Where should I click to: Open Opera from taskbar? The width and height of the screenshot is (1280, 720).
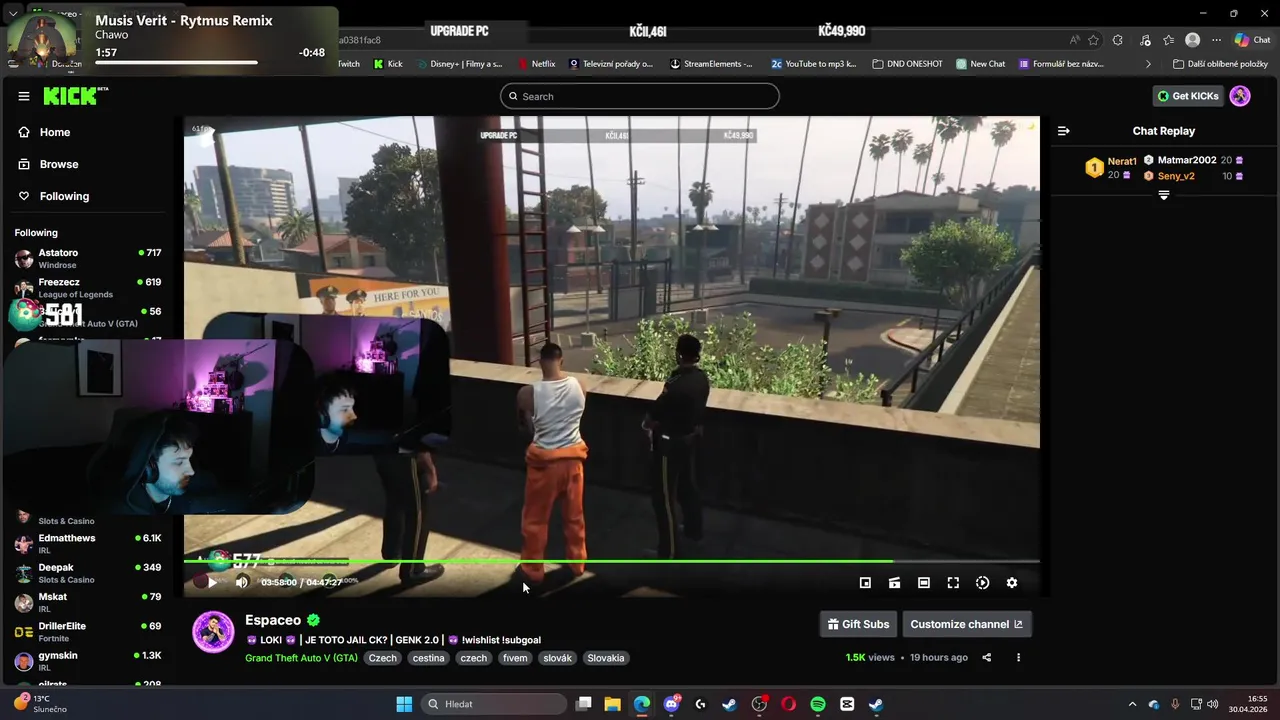(788, 704)
